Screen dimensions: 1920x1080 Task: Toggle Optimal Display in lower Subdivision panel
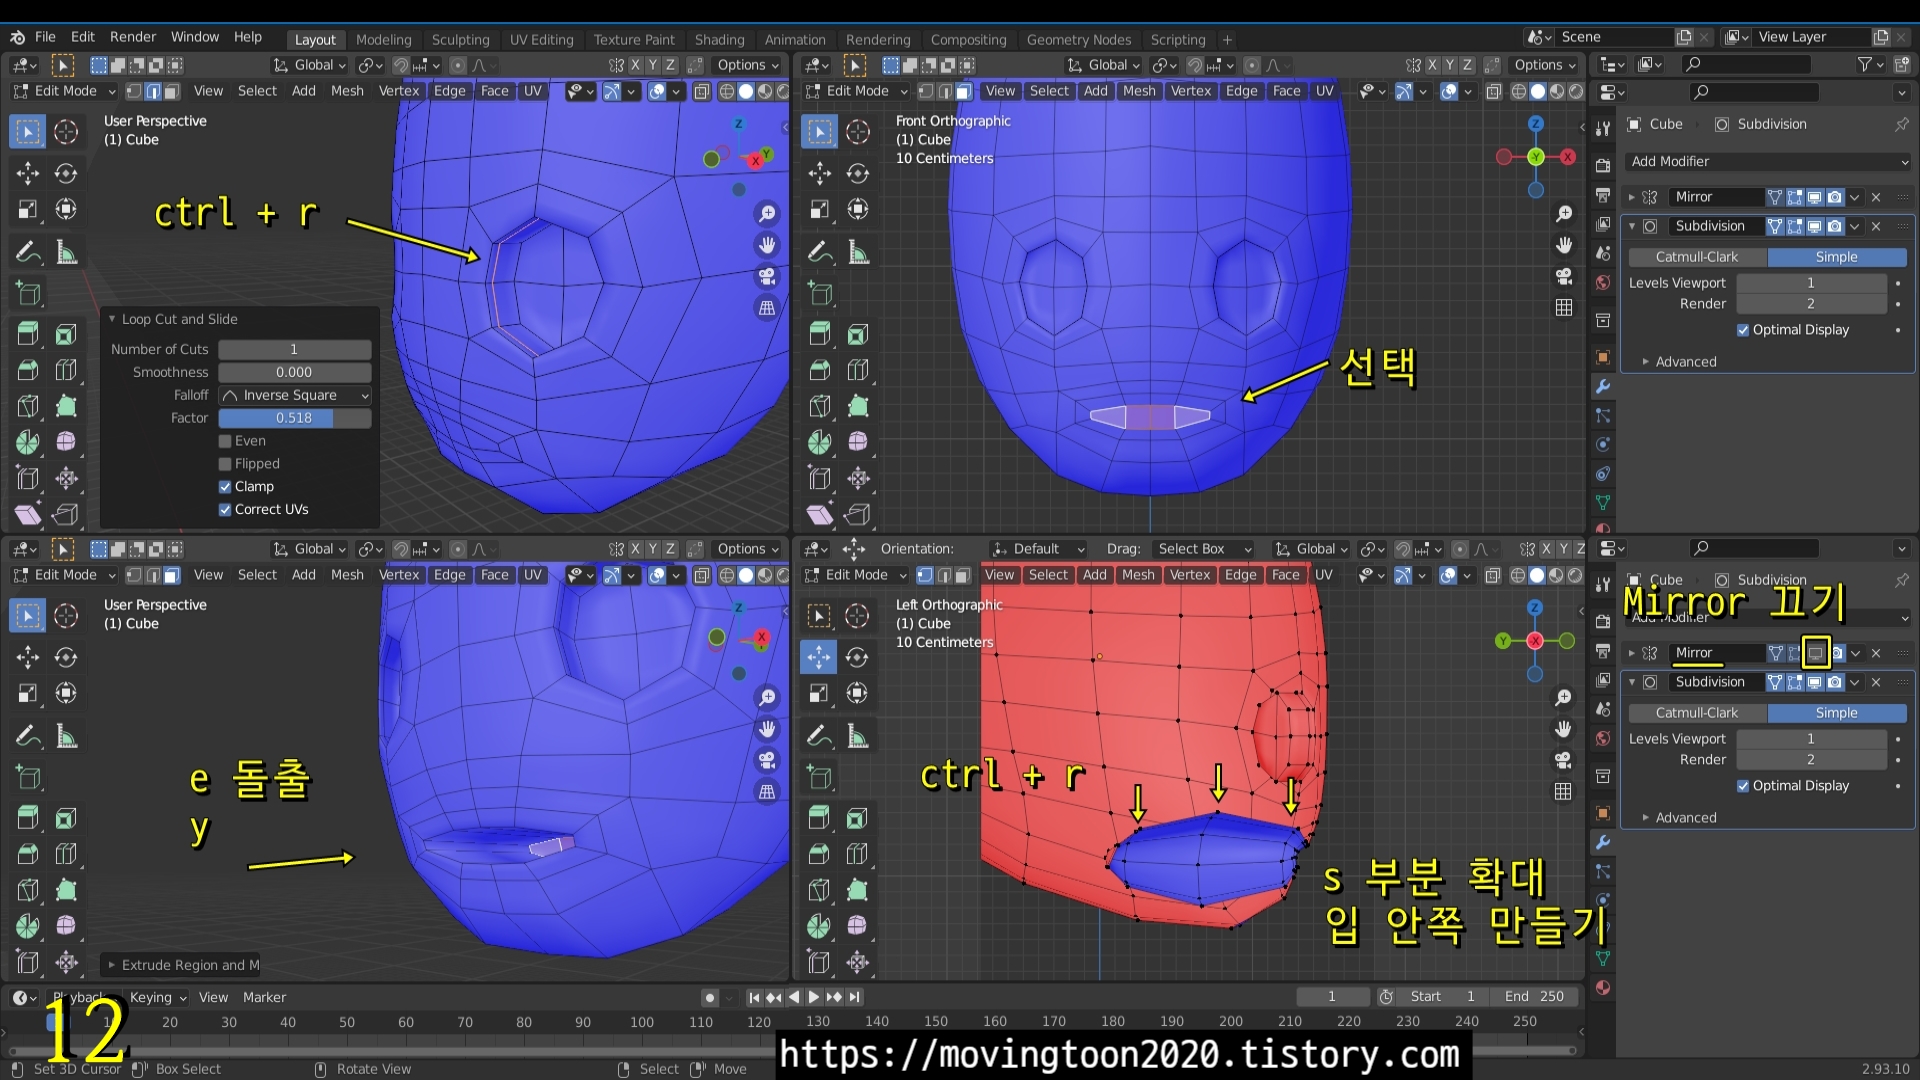tap(1743, 786)
